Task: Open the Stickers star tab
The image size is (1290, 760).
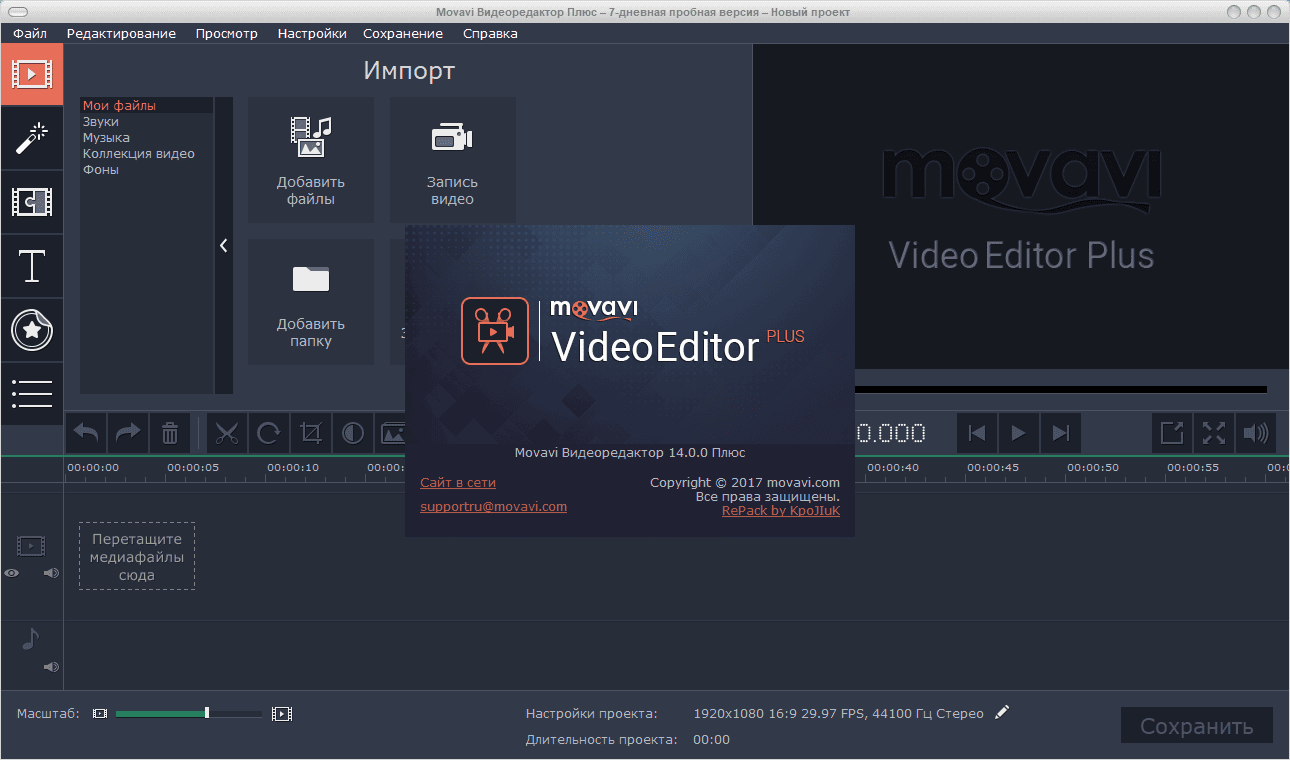Action: (32, 330)
